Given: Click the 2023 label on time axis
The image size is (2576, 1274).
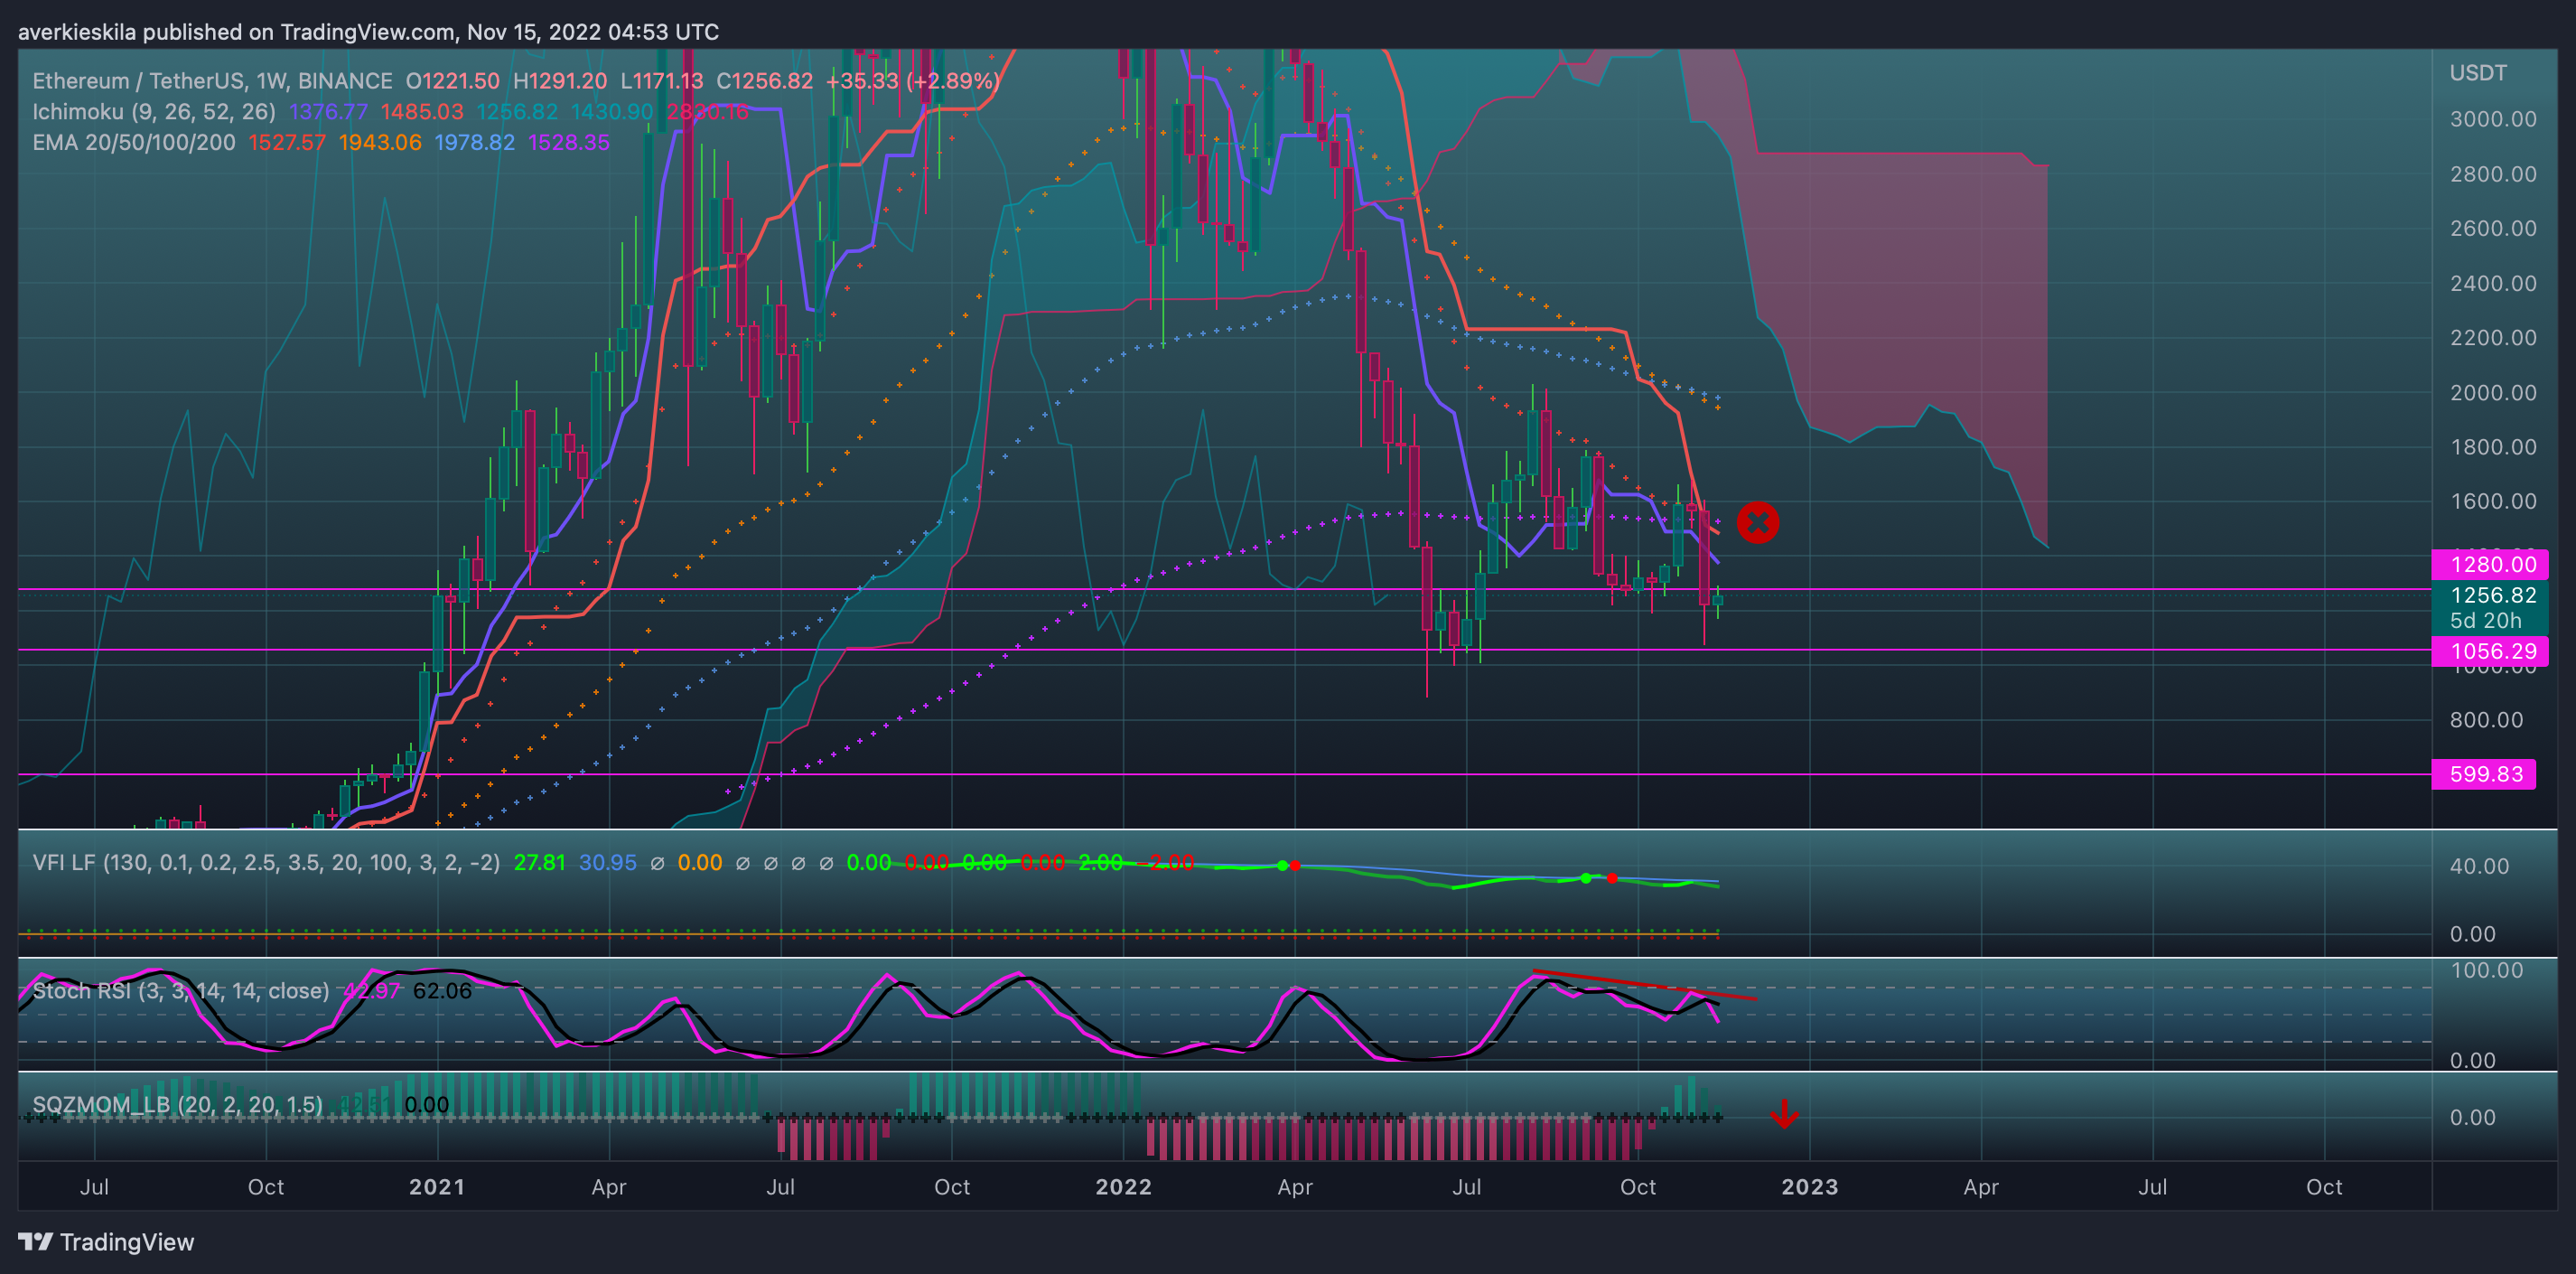Looking at the screenshot, I should (1809, 1187).
